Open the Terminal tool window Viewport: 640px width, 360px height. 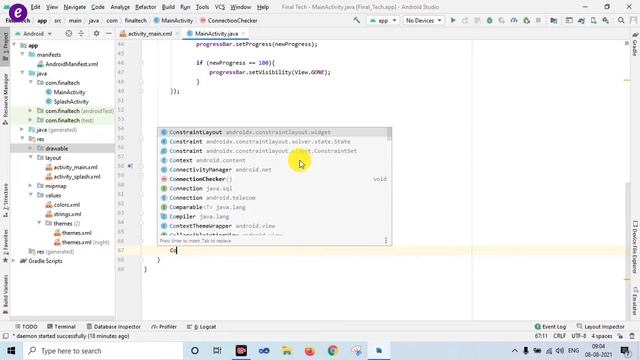click(61, 327)
